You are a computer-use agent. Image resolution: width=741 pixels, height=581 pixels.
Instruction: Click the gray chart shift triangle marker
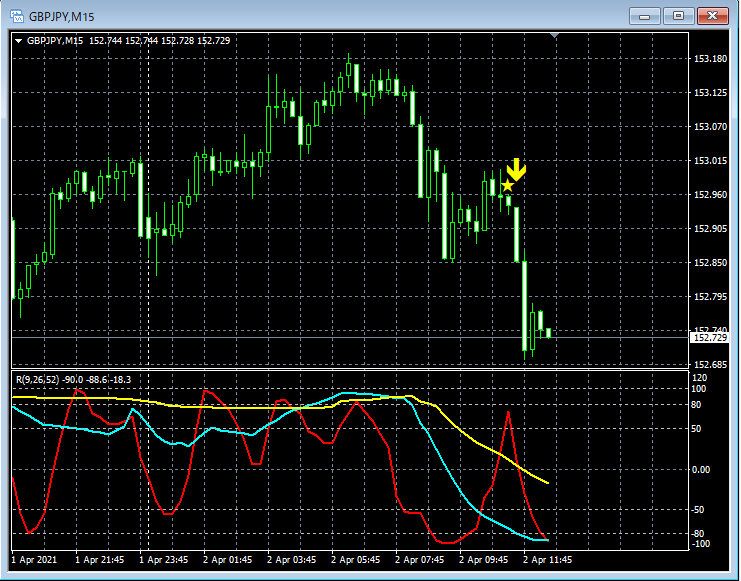pyautogui.click(x=554, y=35)
